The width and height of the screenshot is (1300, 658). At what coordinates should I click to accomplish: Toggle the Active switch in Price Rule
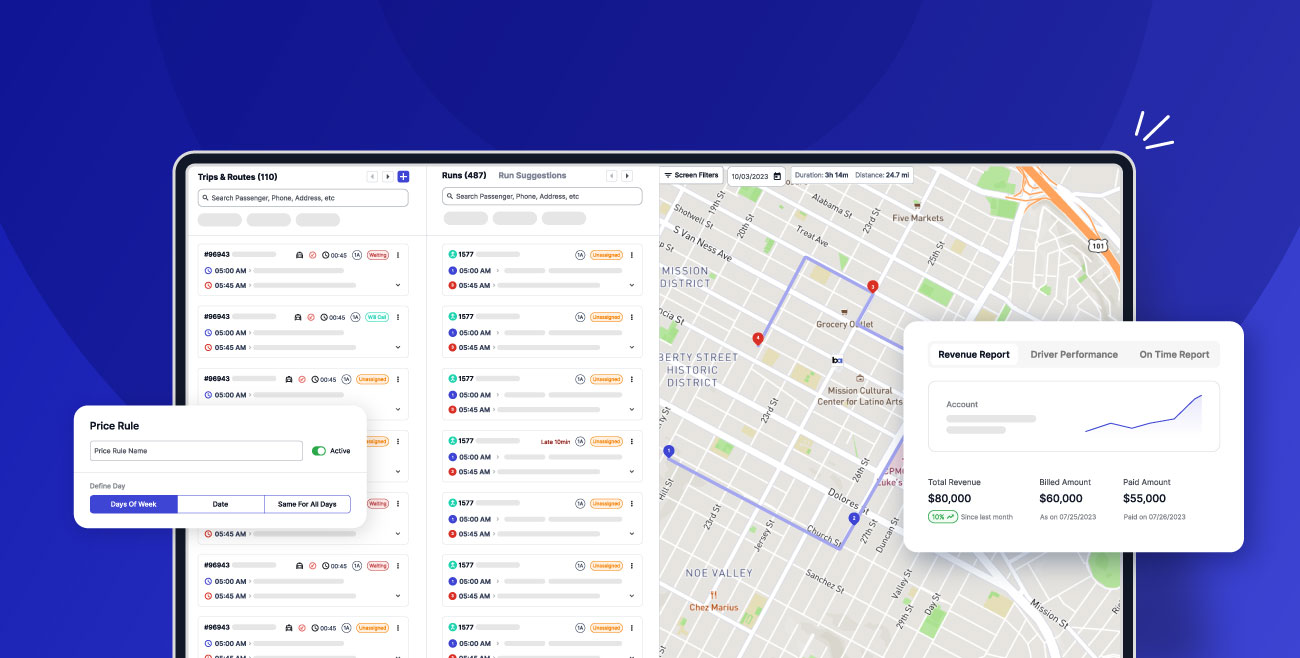(319, 451)
